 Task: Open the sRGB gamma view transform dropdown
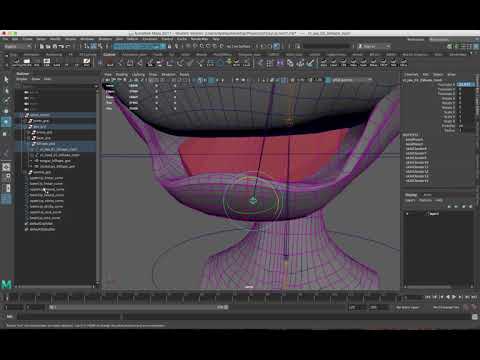coord(352,80)
